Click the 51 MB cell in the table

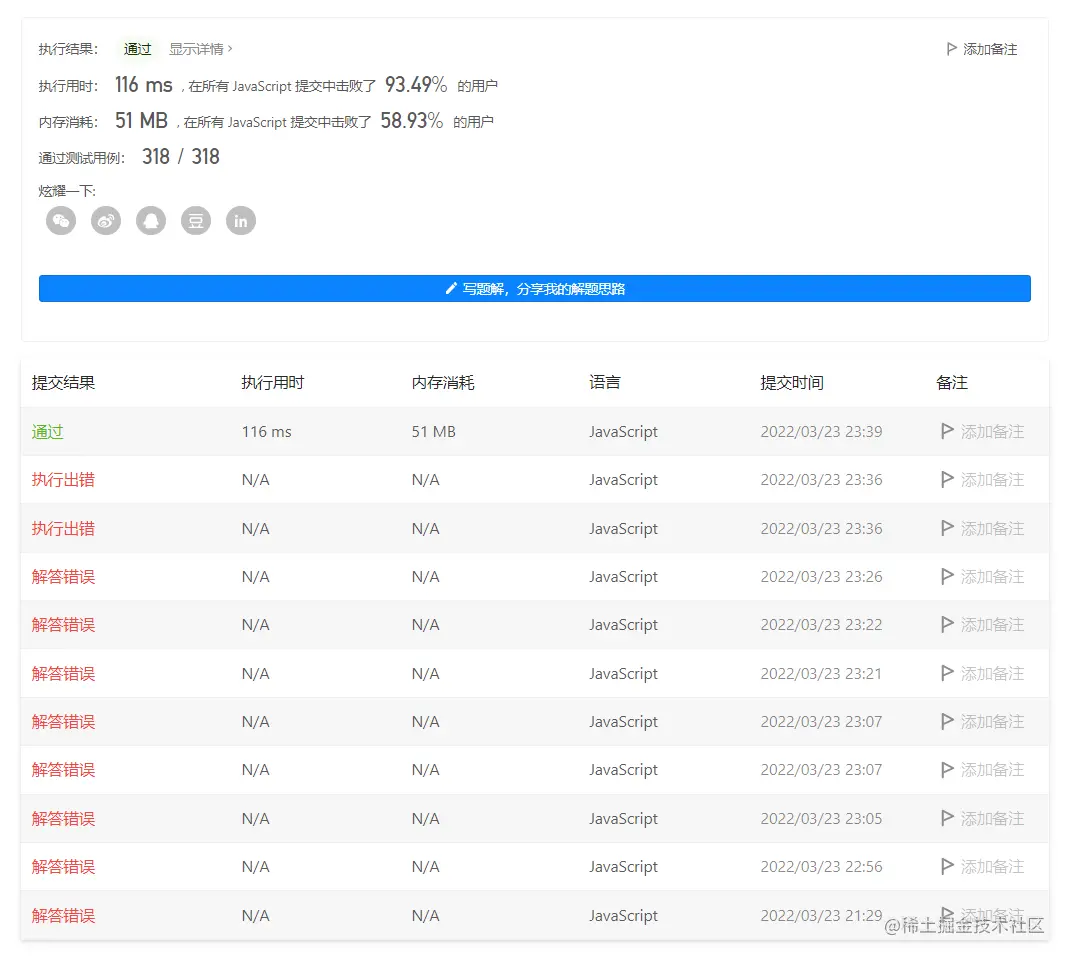tap(433, 431)
